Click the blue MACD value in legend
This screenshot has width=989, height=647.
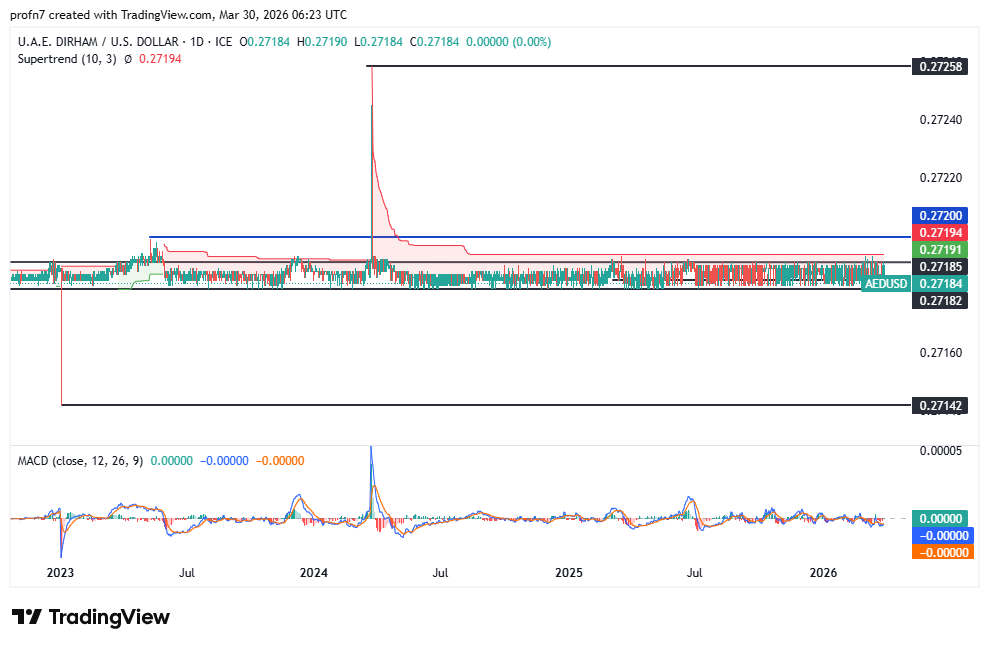coord(224,461)
